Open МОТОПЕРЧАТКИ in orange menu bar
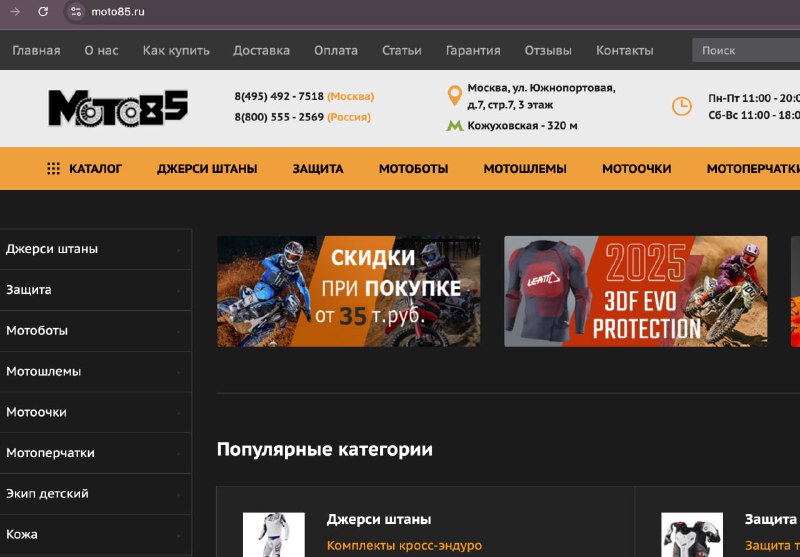 (x=753, y=169)
